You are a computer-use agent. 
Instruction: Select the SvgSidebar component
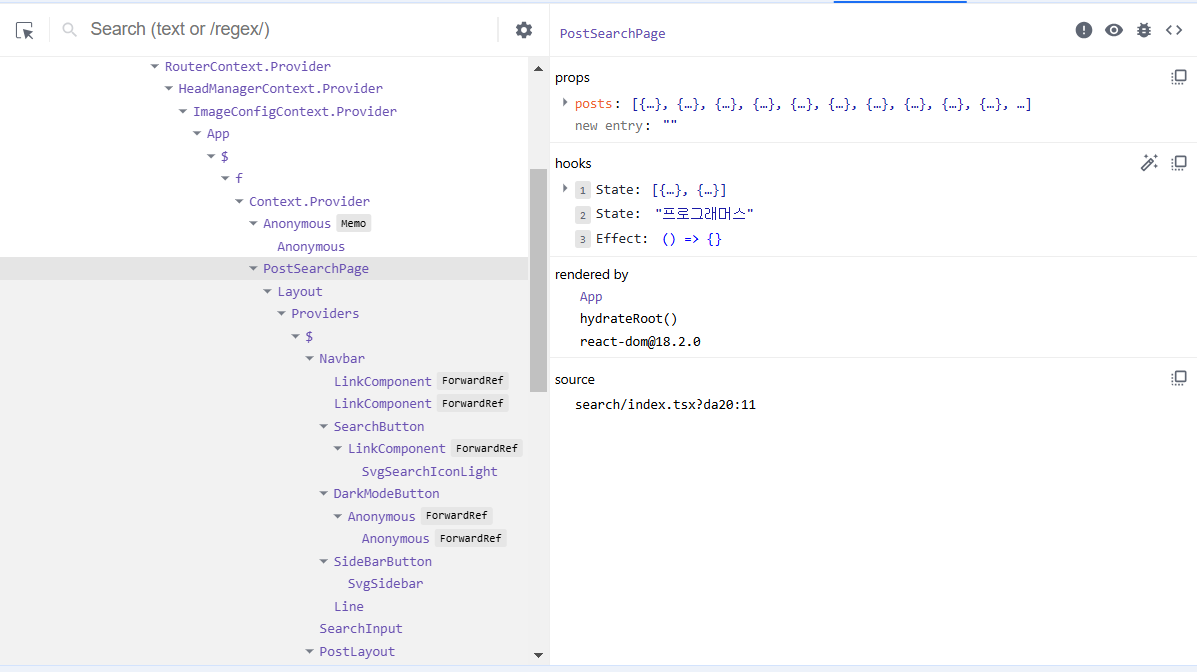(x=385, y=584)
